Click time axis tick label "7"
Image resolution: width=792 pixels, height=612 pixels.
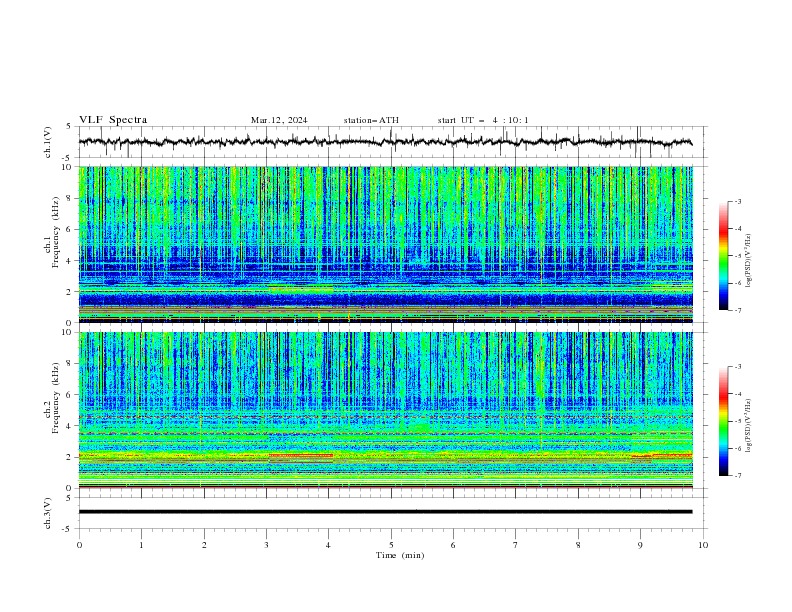pyautogui.click(x=516, y=545)
